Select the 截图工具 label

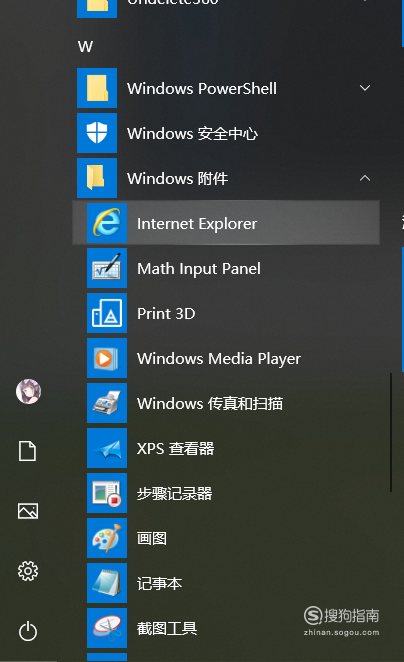point(167,629)
